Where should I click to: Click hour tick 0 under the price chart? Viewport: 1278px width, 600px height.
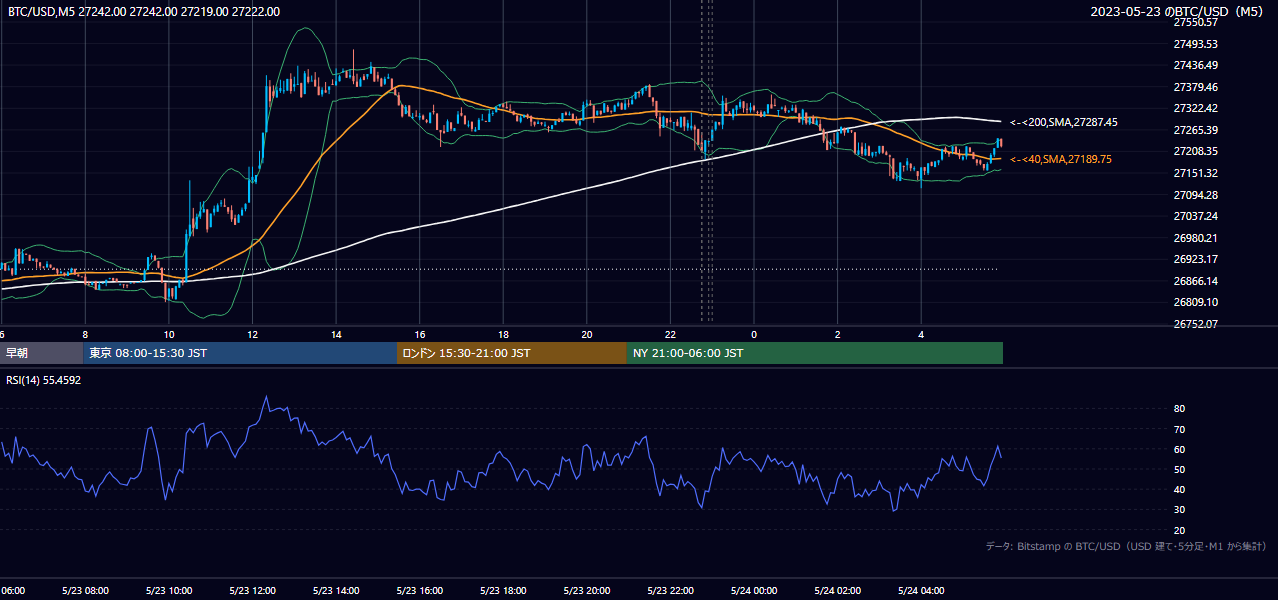click(x=754, y=334)
